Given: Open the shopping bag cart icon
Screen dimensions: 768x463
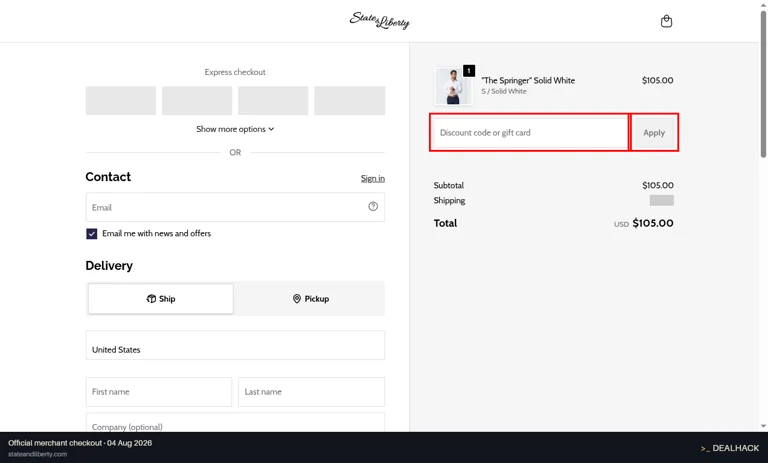Looking at the screenshot, I should [666, 21].
